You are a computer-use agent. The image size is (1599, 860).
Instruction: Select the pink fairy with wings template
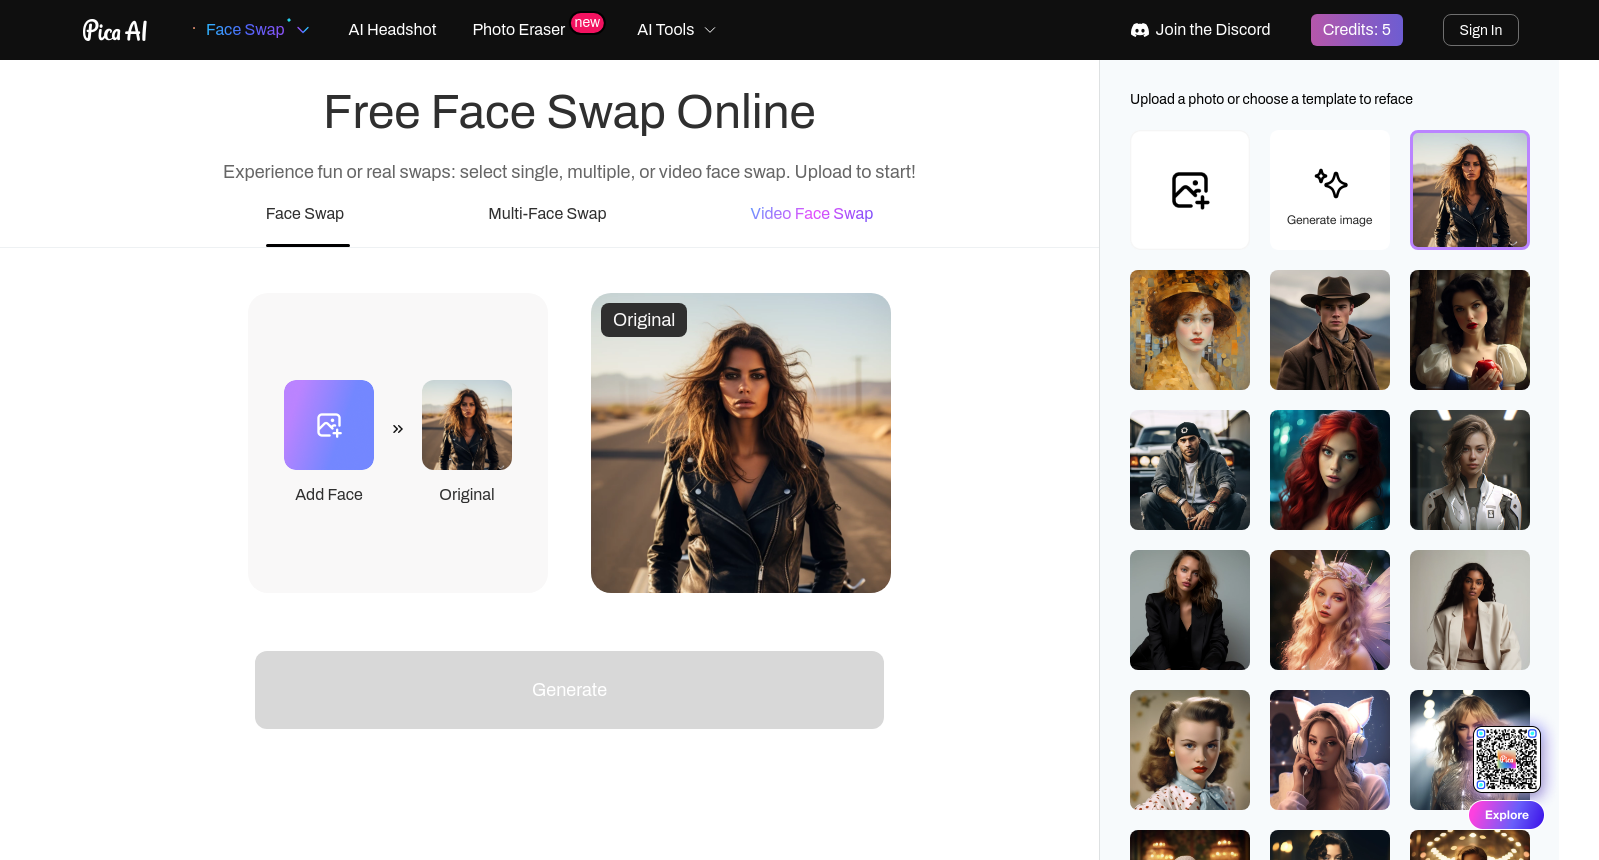[x=1330, y=610]
